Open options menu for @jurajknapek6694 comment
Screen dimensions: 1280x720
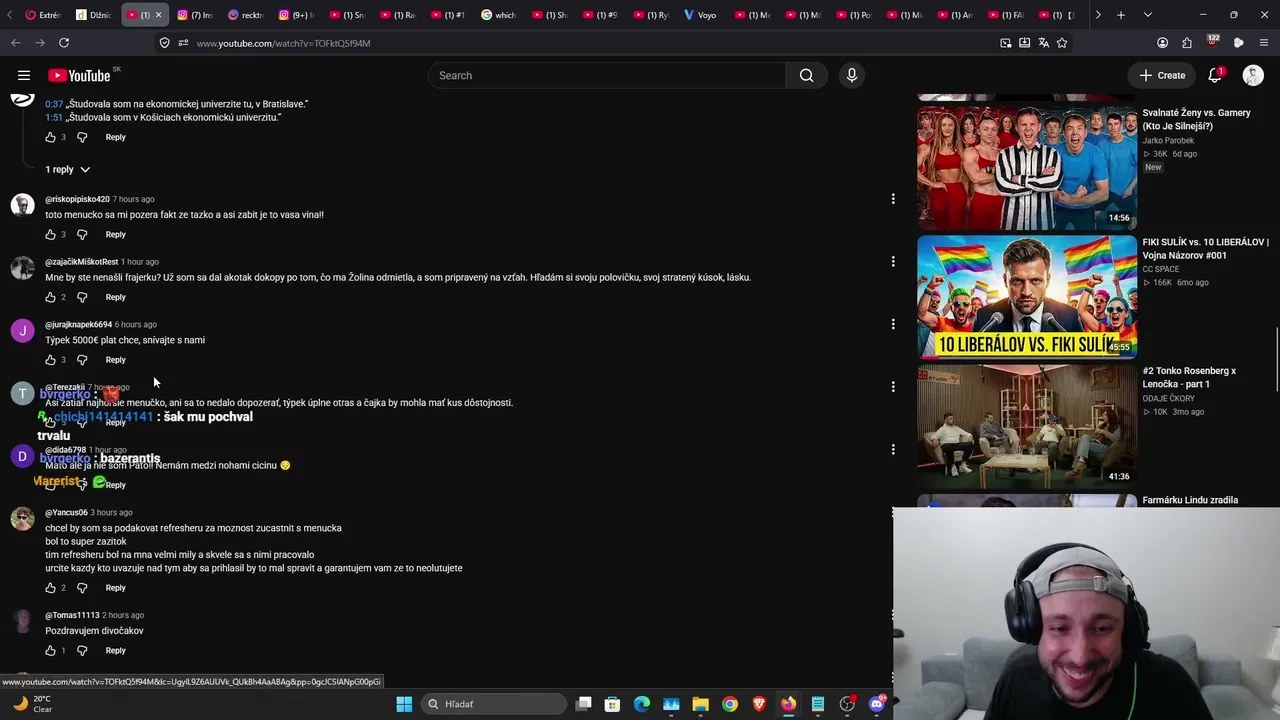pyautogui.click(x=893, y=324)
